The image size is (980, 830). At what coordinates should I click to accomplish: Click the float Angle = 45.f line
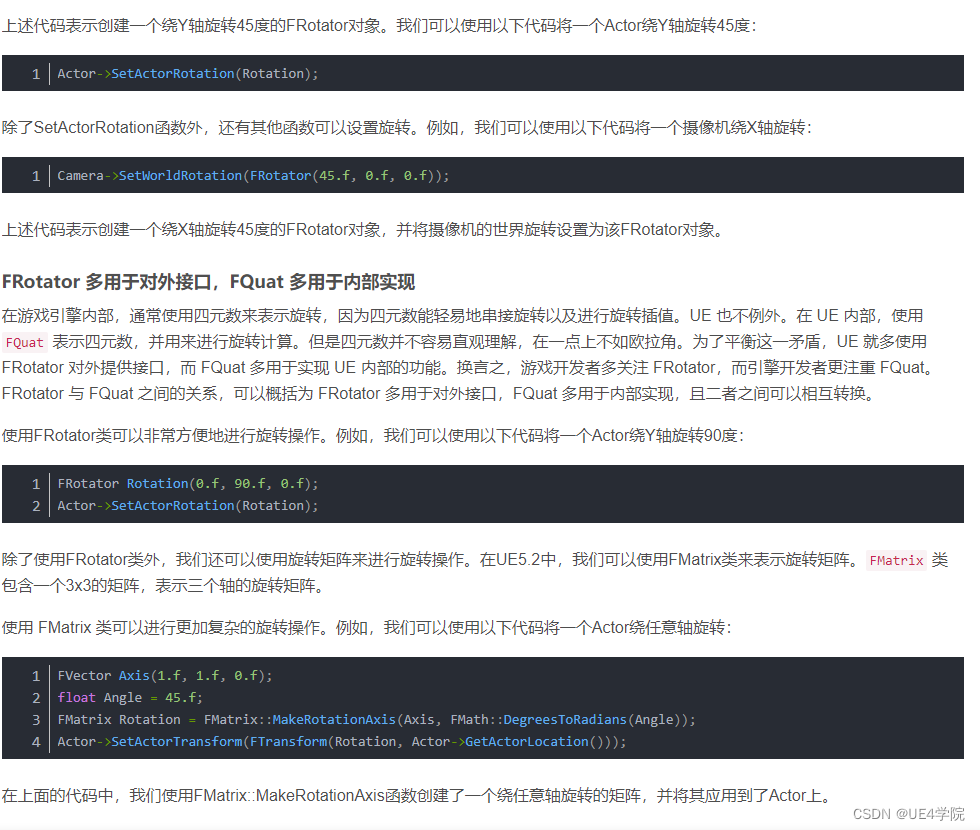point(130,697)
